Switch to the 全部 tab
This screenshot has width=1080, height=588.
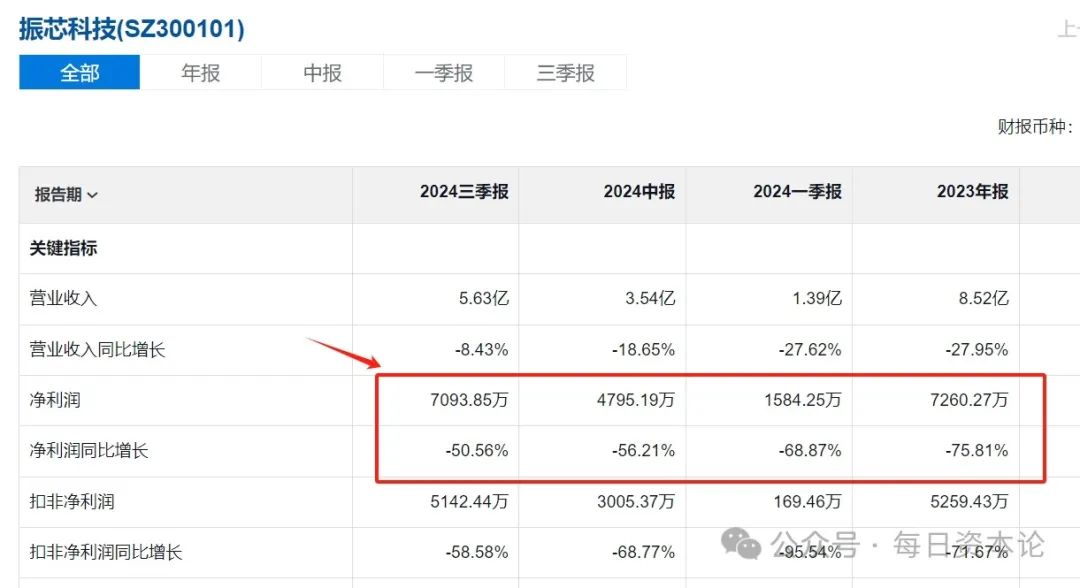point(80,73)
